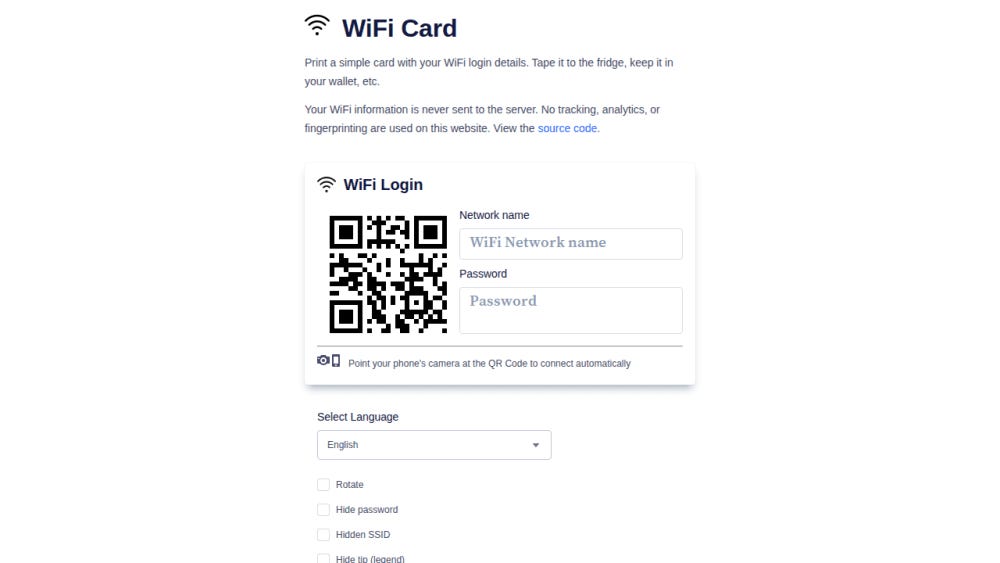Click the WiFi icon beside the WiFi Card title

317,26
